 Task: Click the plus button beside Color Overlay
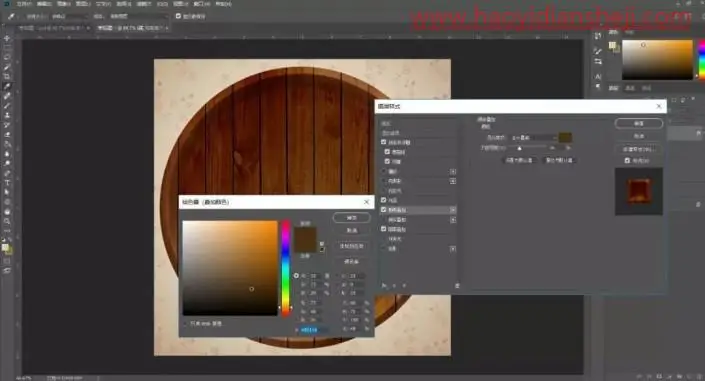(x=453, y=210)
